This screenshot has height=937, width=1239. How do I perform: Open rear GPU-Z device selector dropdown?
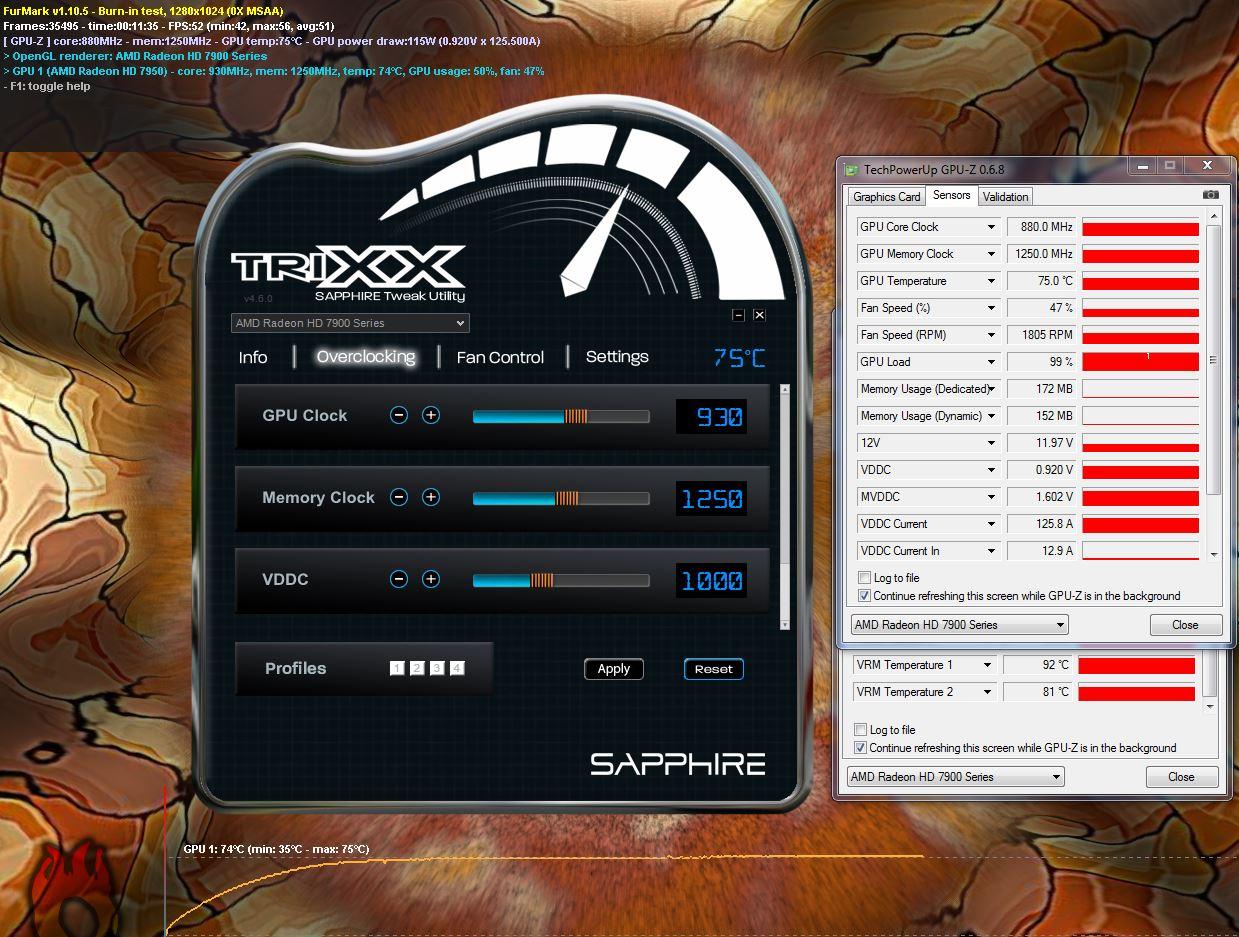955,777
